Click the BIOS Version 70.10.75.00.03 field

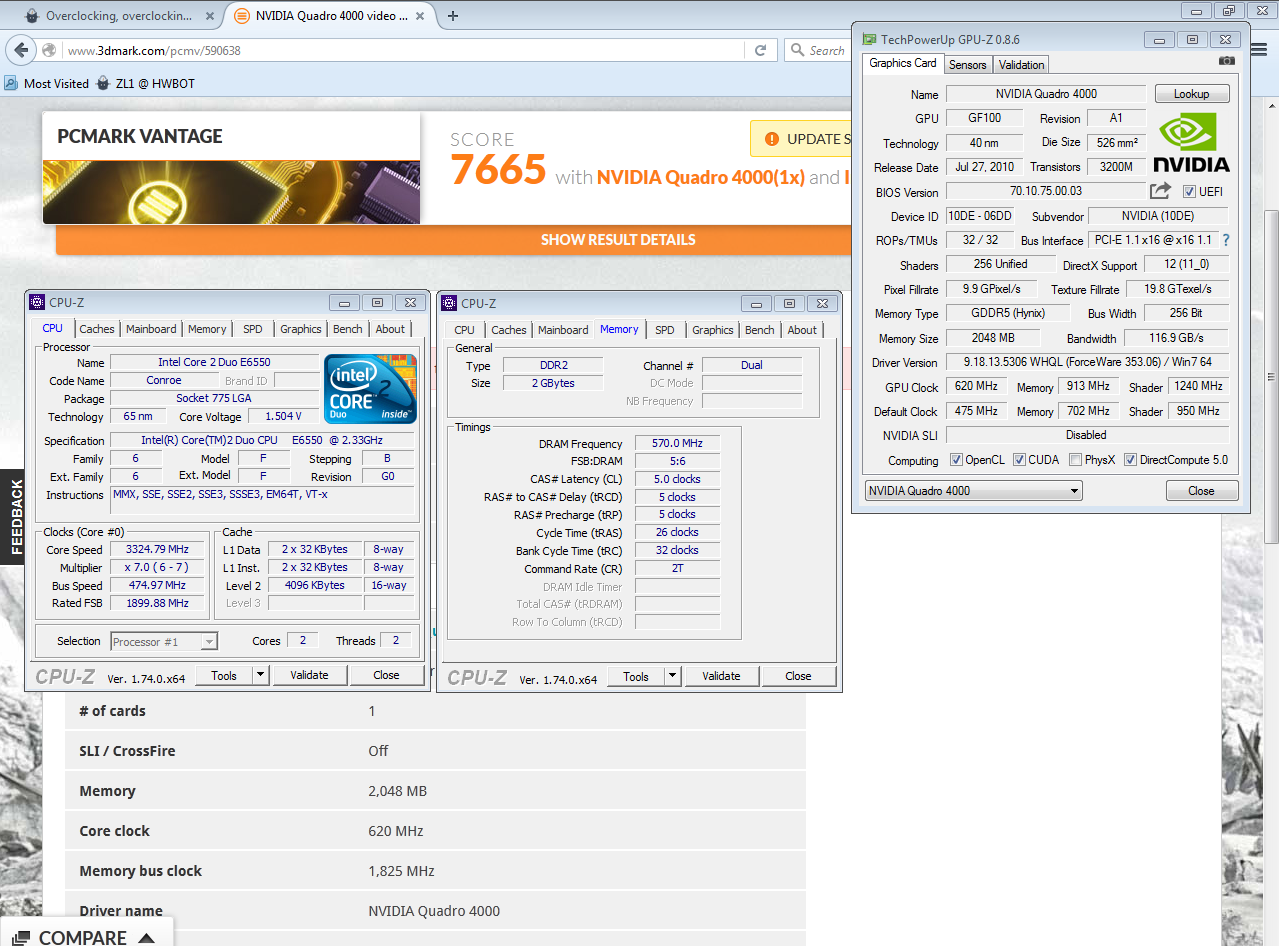pyautogui.click(x=1046, y=191)
